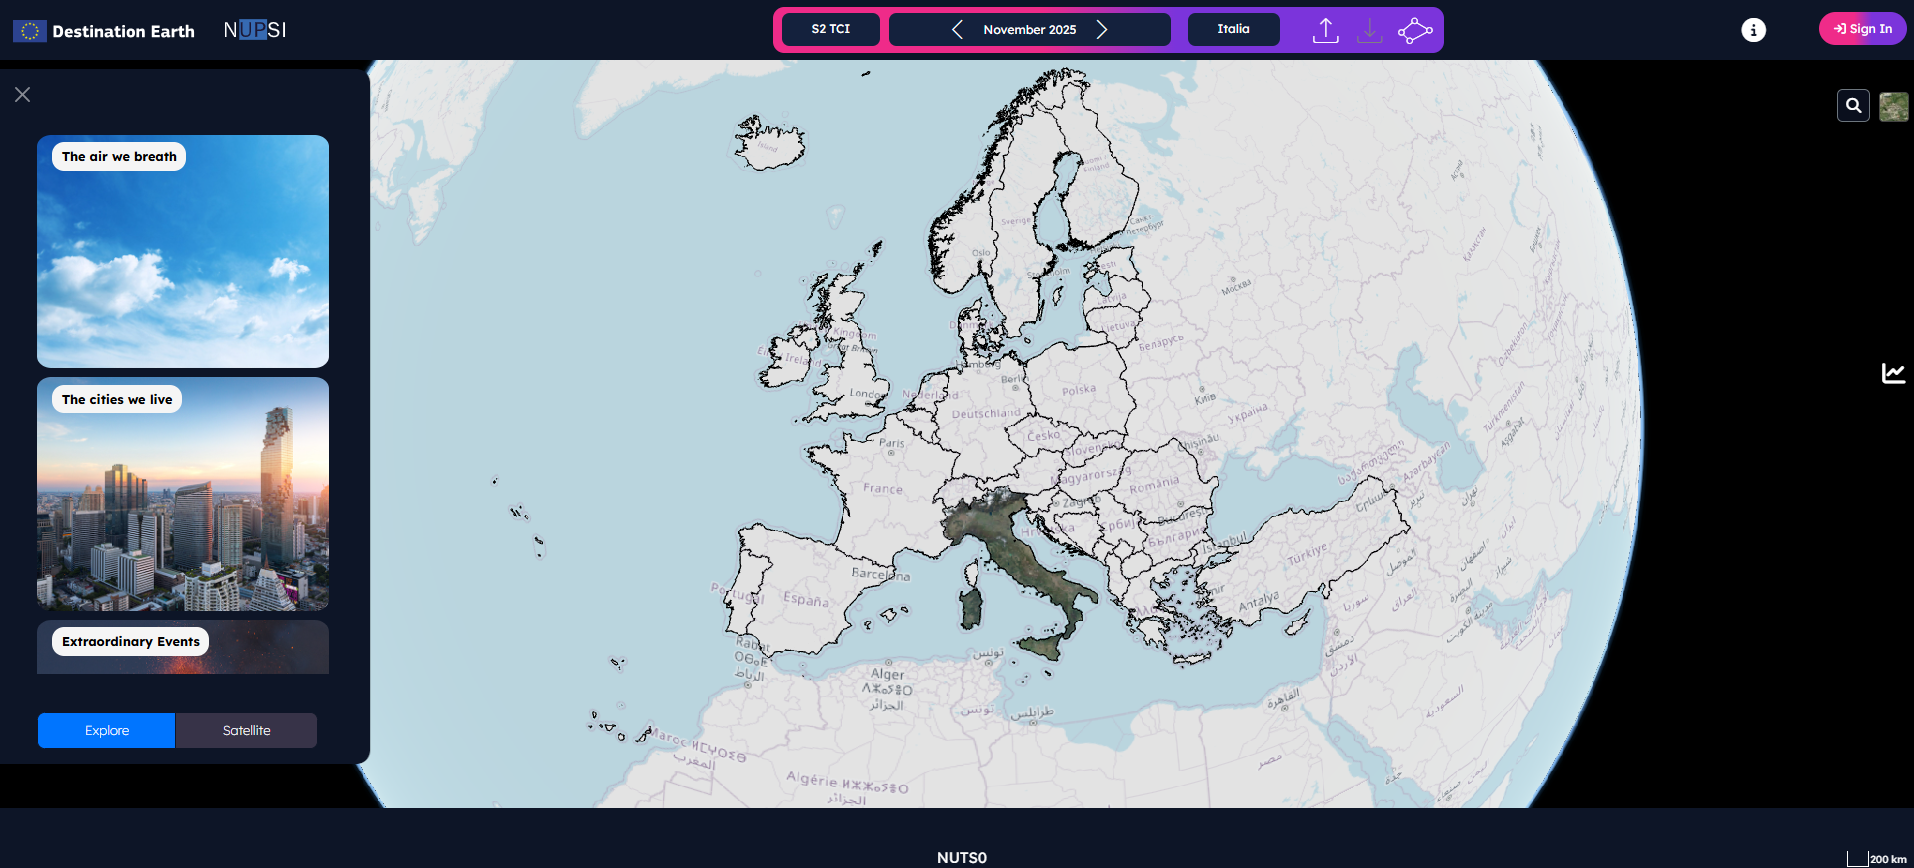Screen dimensions: 1914x868
Task: Open the S2 TCI layer selector
Action: click(x=830, y=29)
